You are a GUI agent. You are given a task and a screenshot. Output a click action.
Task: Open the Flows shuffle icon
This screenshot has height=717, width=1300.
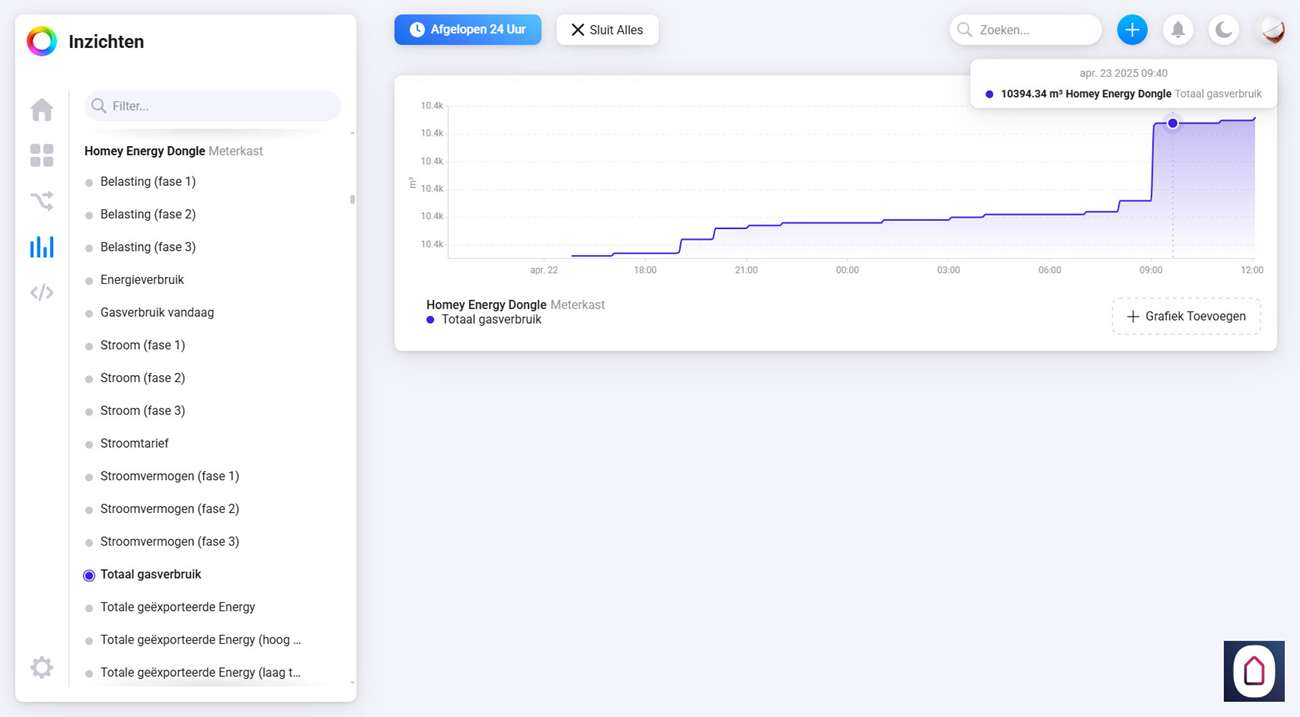pos(42,201)
